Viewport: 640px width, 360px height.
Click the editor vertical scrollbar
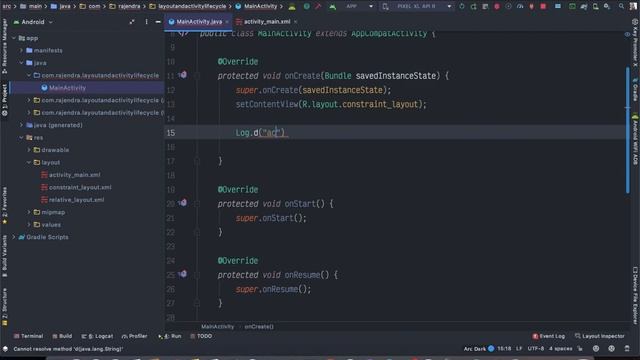(627, 131)
